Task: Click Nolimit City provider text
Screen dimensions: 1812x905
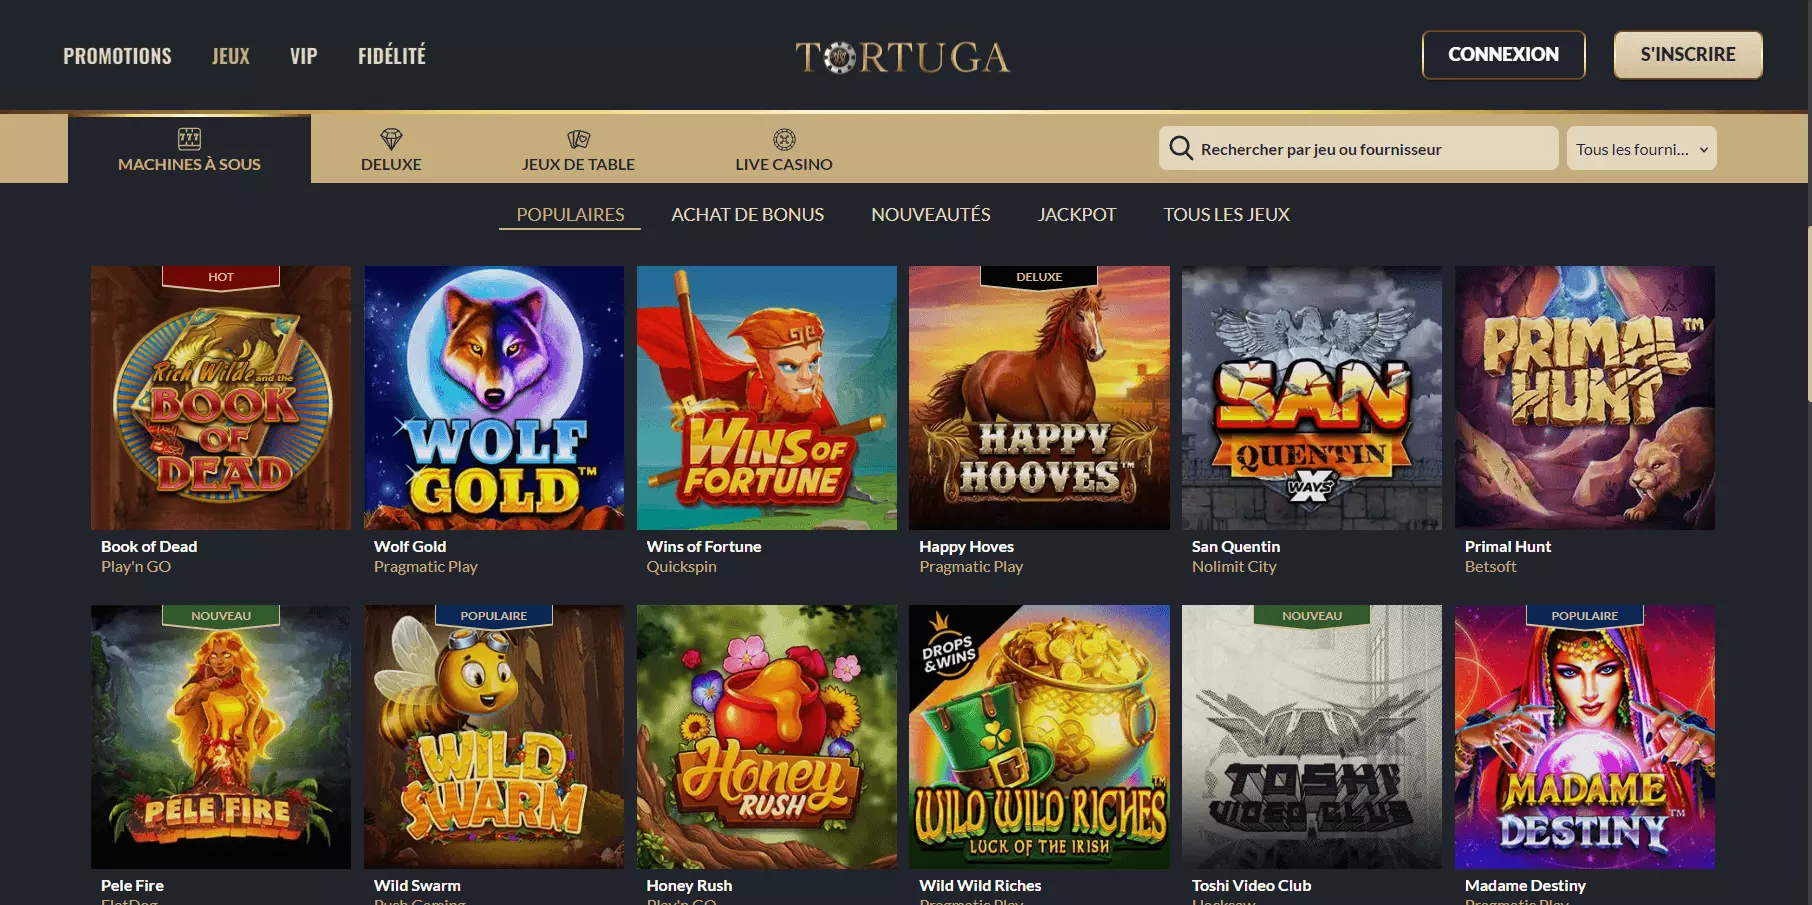Action: tap(1234, 566)
